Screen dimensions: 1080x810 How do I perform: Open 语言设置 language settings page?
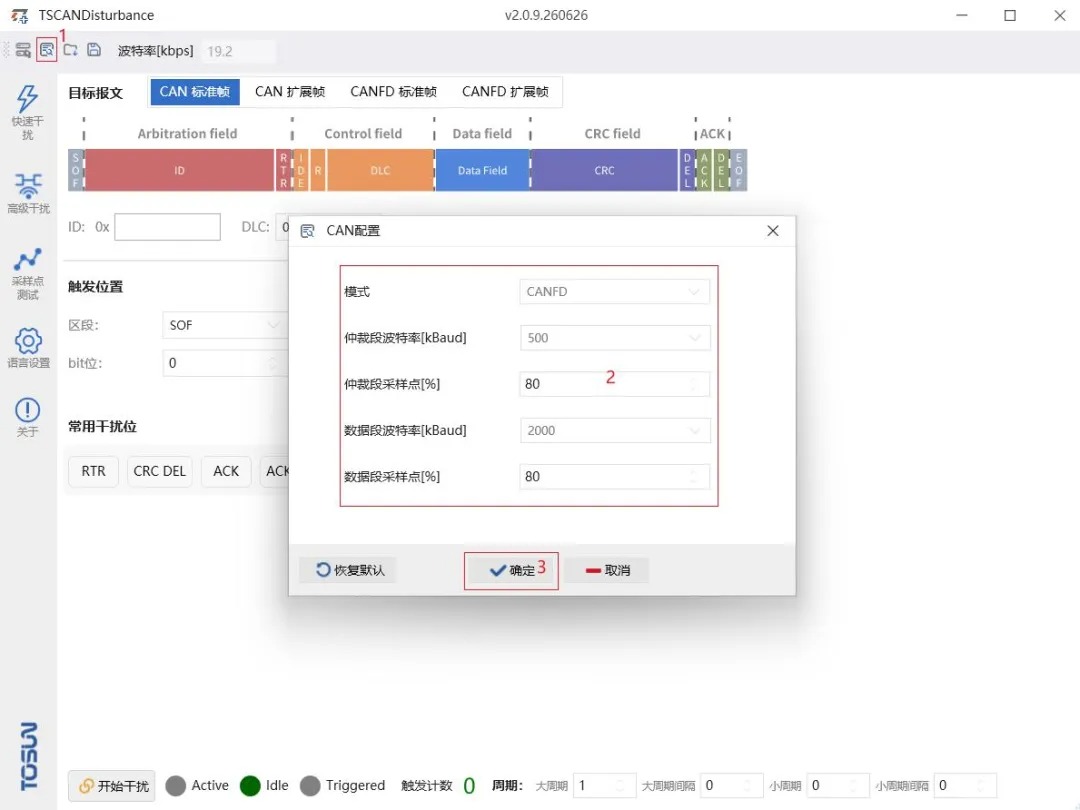(28, 348)
